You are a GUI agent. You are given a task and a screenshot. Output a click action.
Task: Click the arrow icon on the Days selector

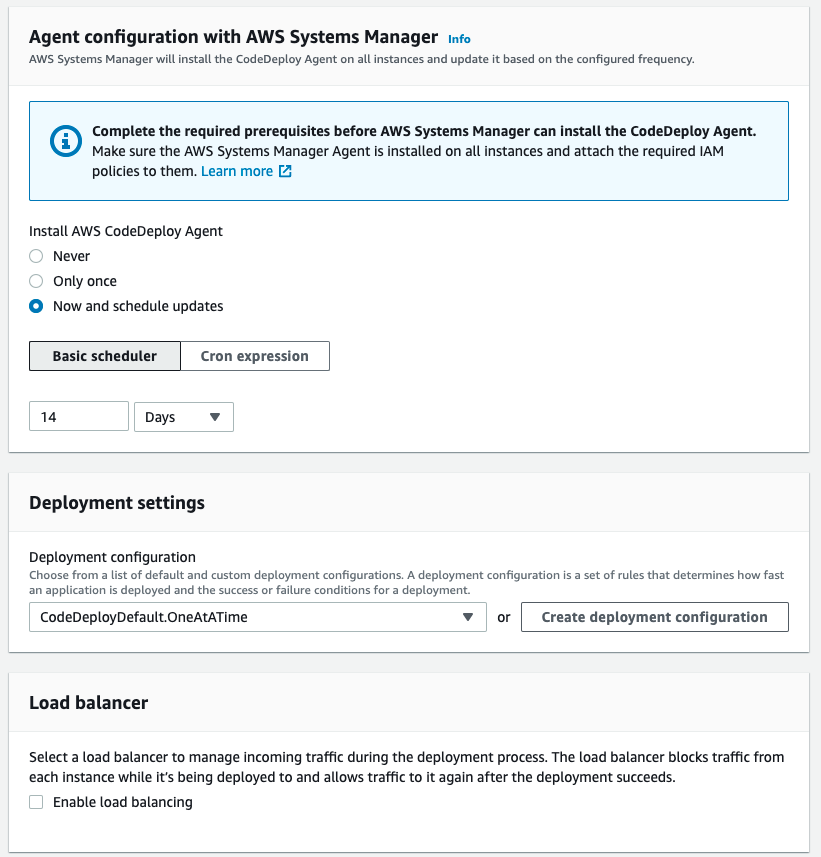[215, 417]
